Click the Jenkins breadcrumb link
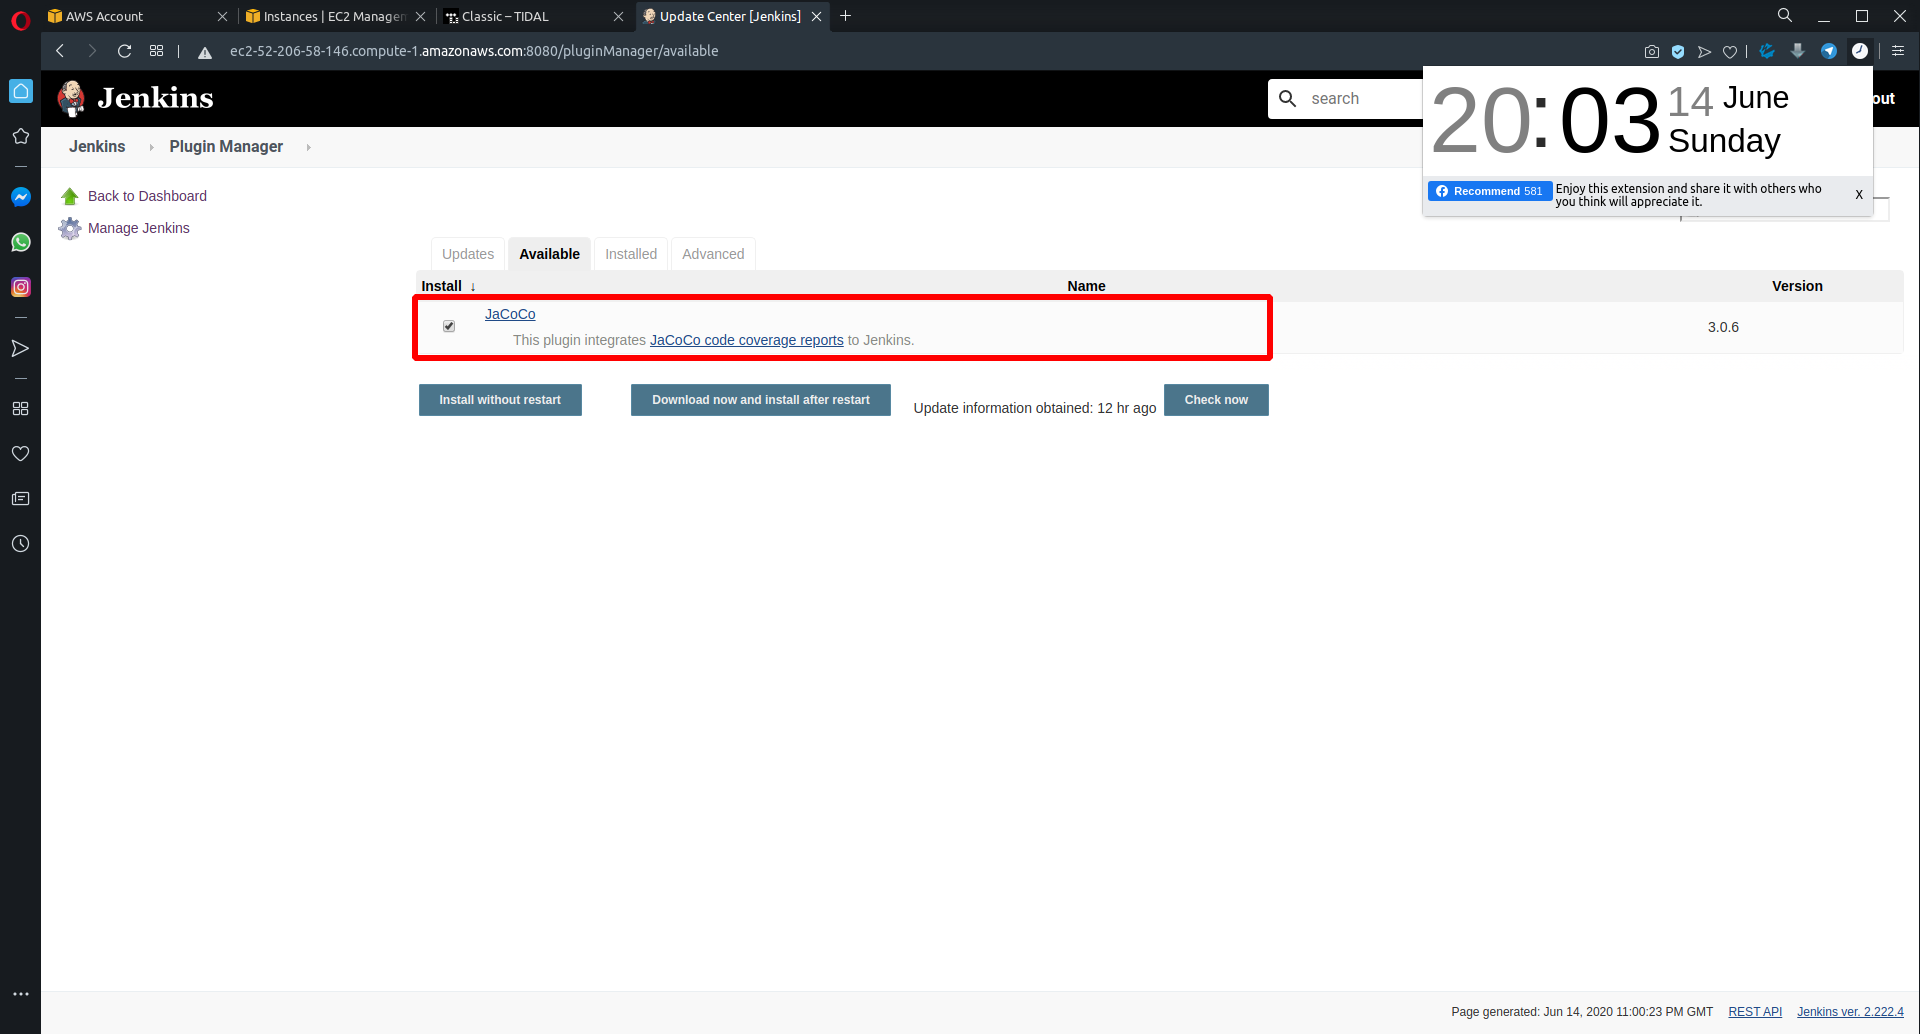The image size is (1920, 1034). click(x=97, y=146)
